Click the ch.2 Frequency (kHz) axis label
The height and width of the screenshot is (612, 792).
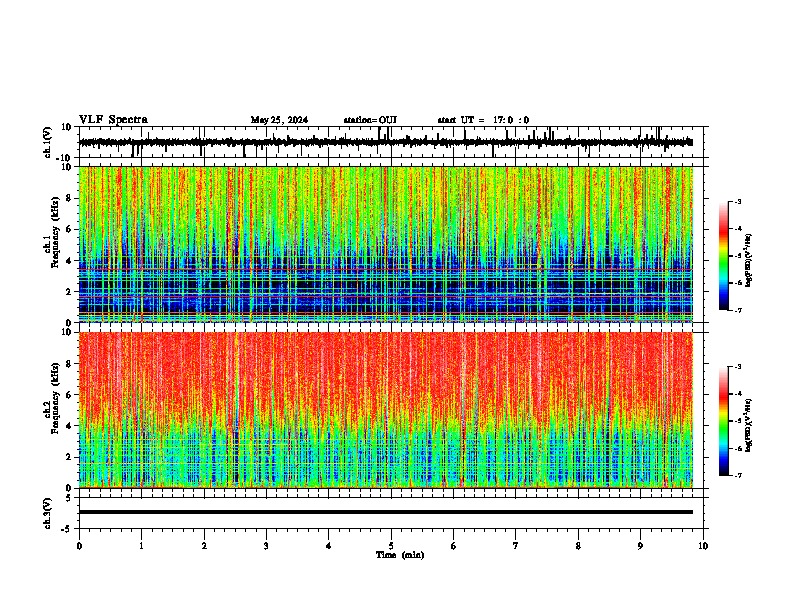click(55, 398)
